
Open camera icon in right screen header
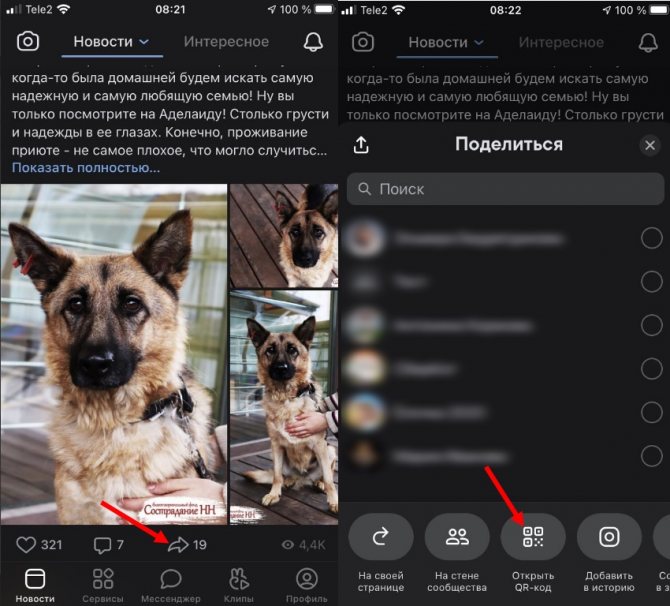click(x=363, y=42)
